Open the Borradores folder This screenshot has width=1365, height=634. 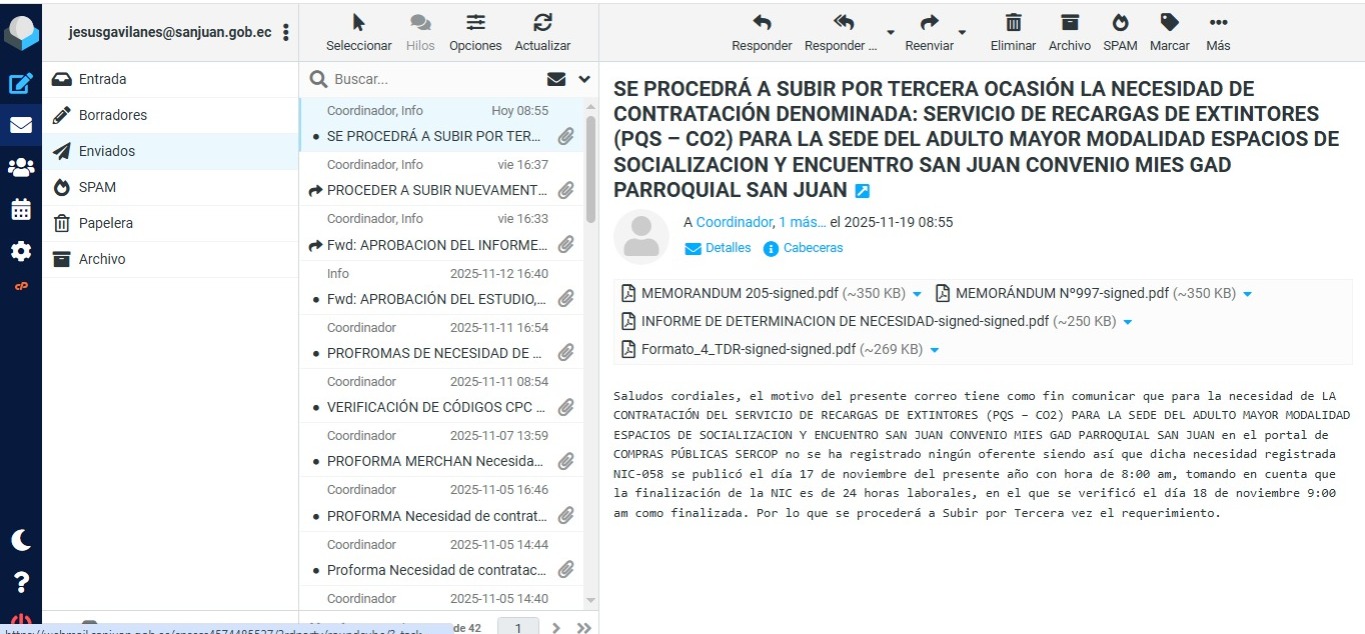click(112, 115)
